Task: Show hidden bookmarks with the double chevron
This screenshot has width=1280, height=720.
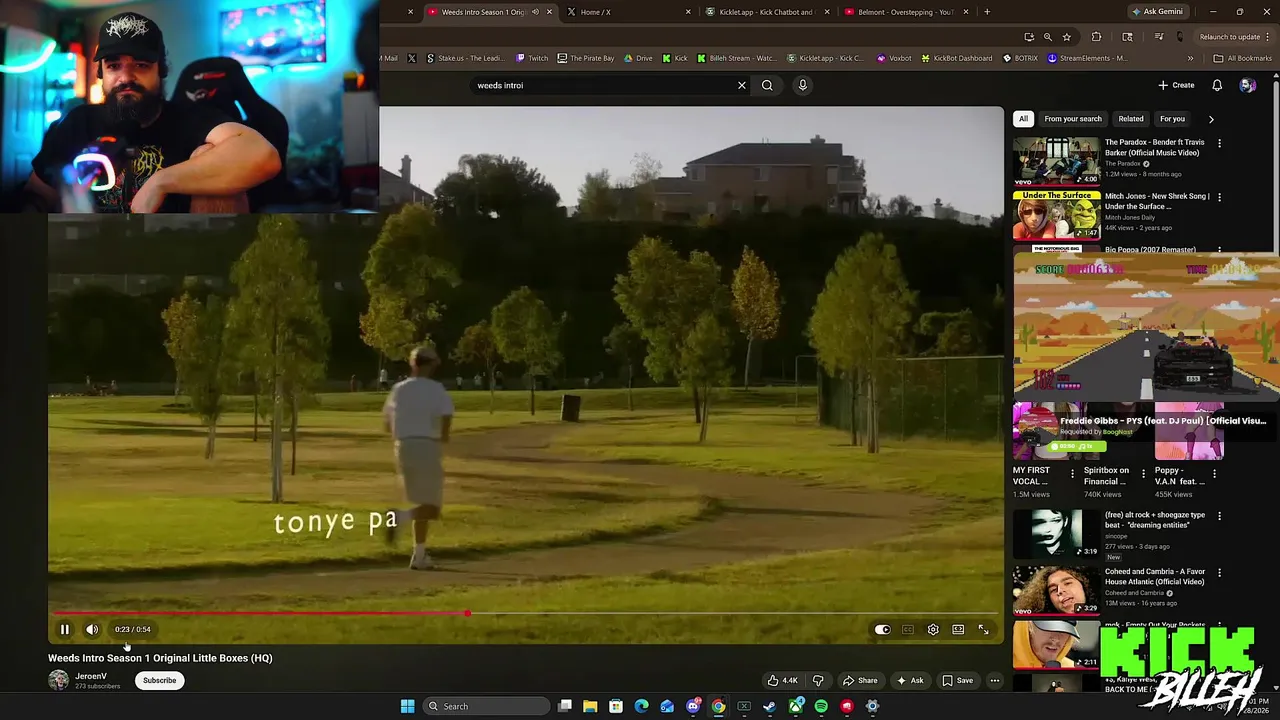Action: tap(1190, 58)
